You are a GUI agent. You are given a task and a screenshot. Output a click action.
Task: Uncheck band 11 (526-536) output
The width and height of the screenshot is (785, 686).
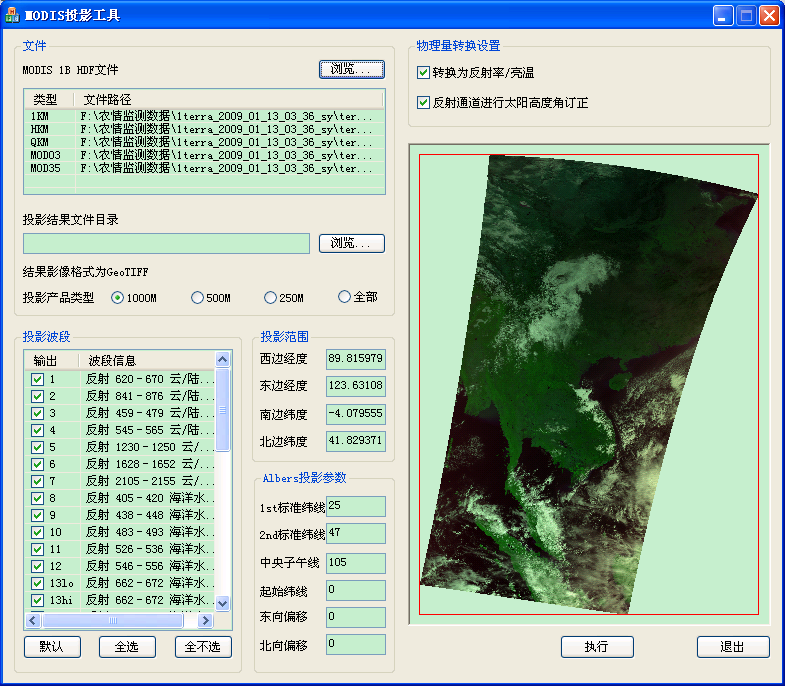(37, 549)
